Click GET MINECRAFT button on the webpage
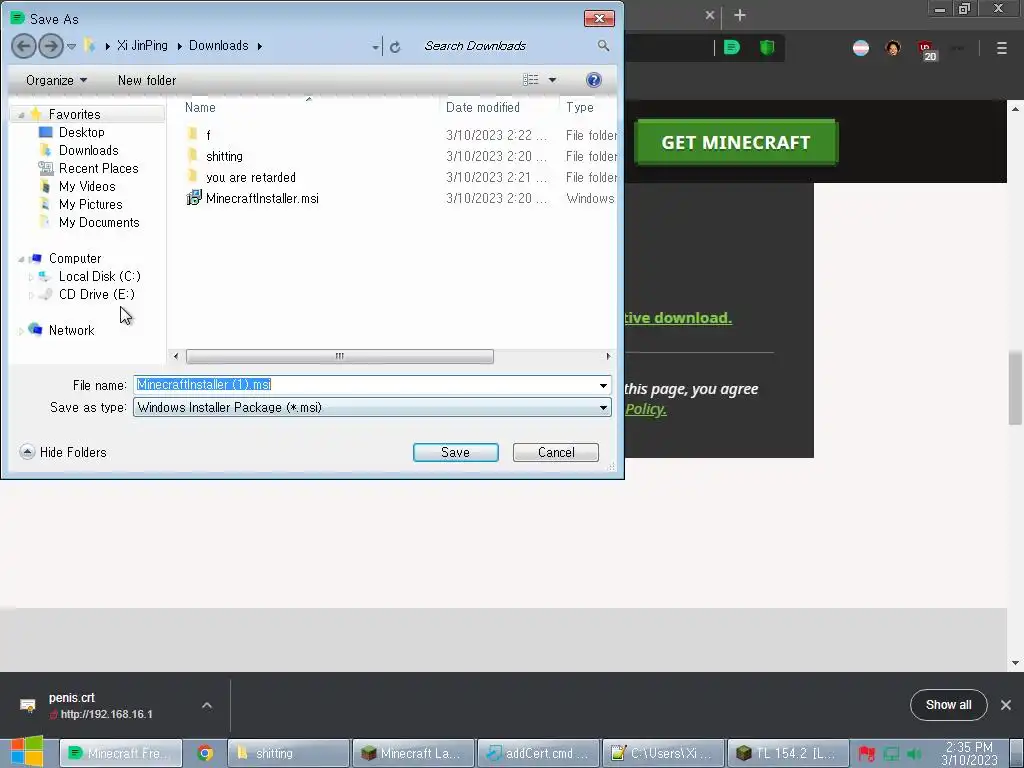The image size is (1024, 768). 735,142
